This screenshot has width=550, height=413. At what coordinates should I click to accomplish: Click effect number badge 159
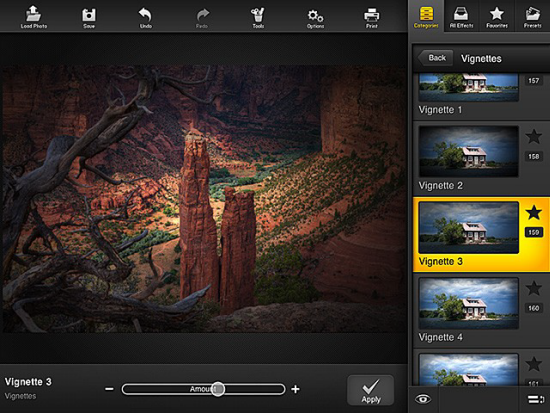point(534,232)
